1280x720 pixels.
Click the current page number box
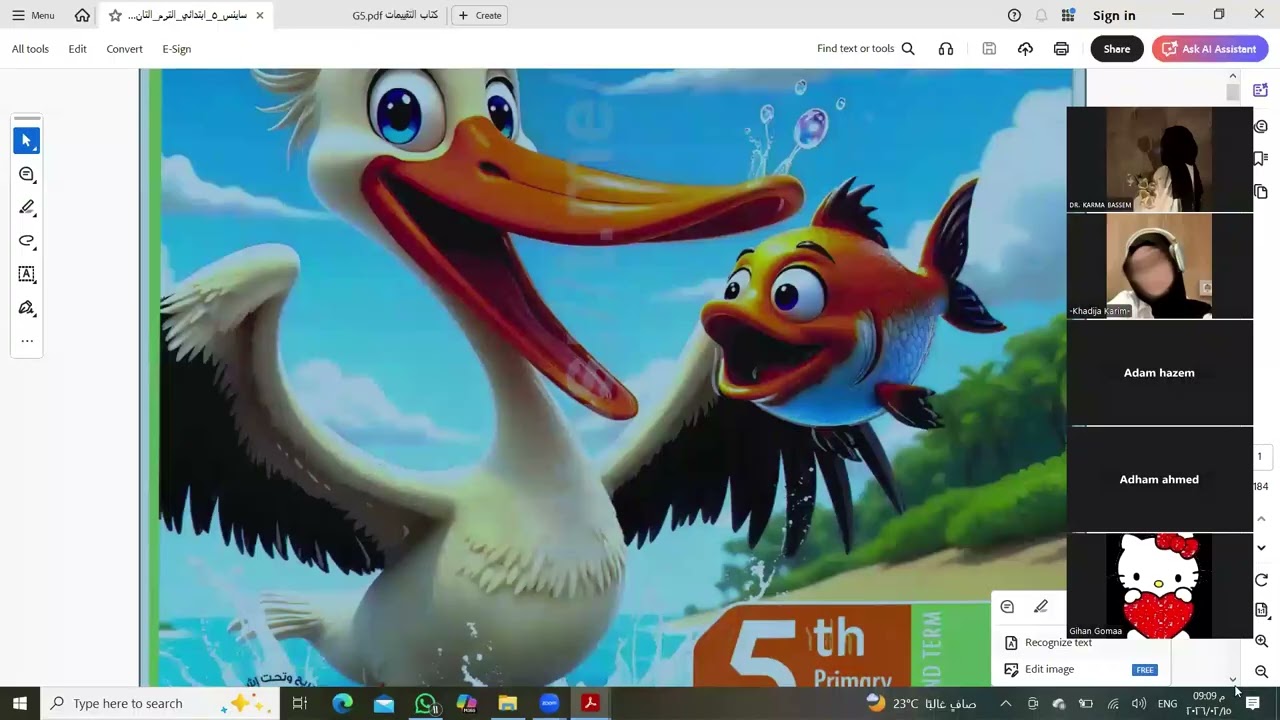coord(1260,456)
